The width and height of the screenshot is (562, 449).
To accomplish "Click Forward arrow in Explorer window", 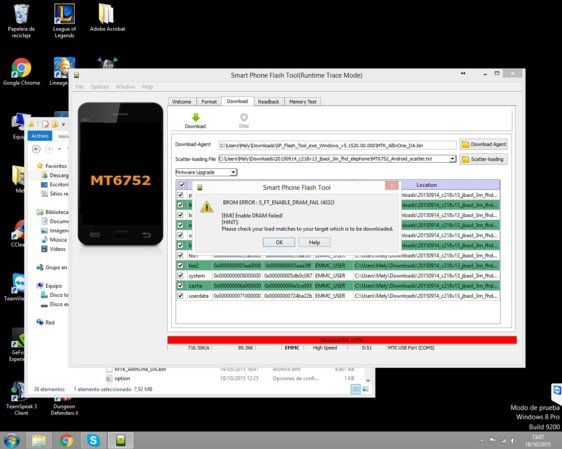I will [49, 149].
